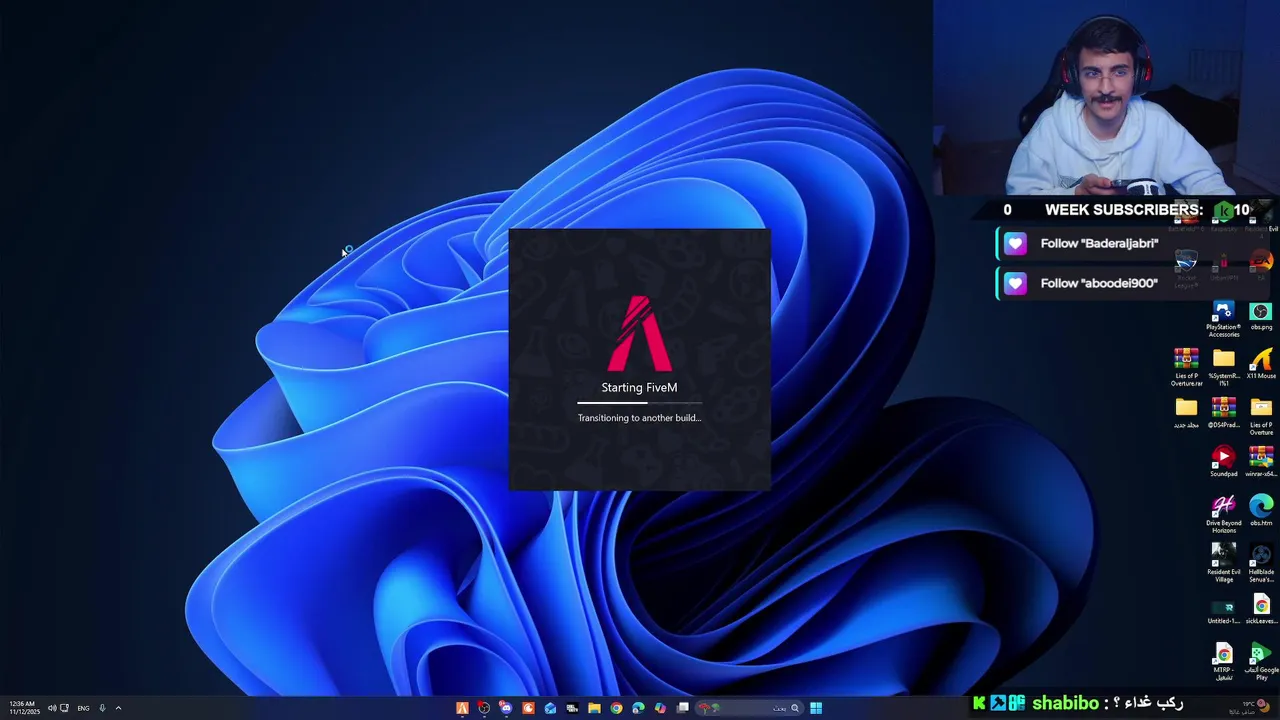Image resolution: width=1280 pixels, height=720 pixels.
Task: Open the volume control in the tray
Action: (52, 708)
